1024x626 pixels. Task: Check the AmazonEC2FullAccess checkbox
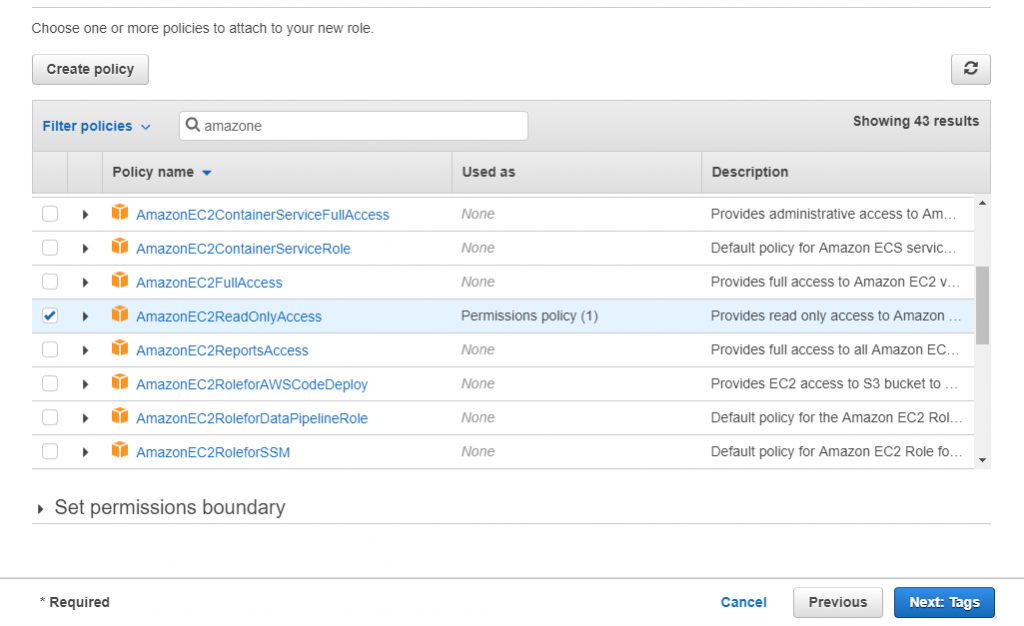(50, 282)
